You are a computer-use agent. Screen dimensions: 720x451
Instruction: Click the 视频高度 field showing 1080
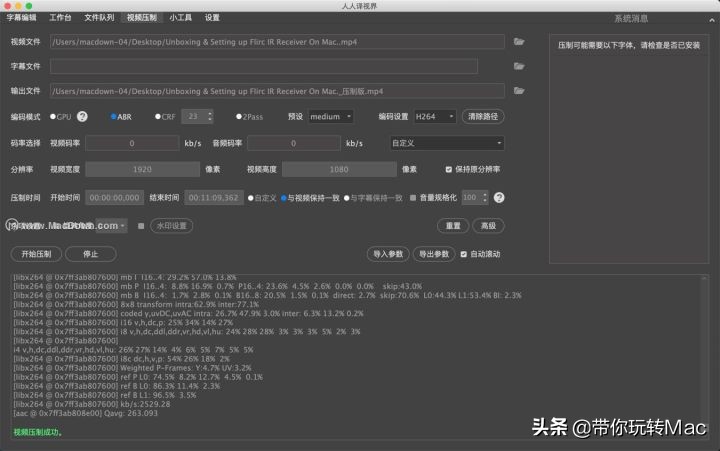point(339,169)
